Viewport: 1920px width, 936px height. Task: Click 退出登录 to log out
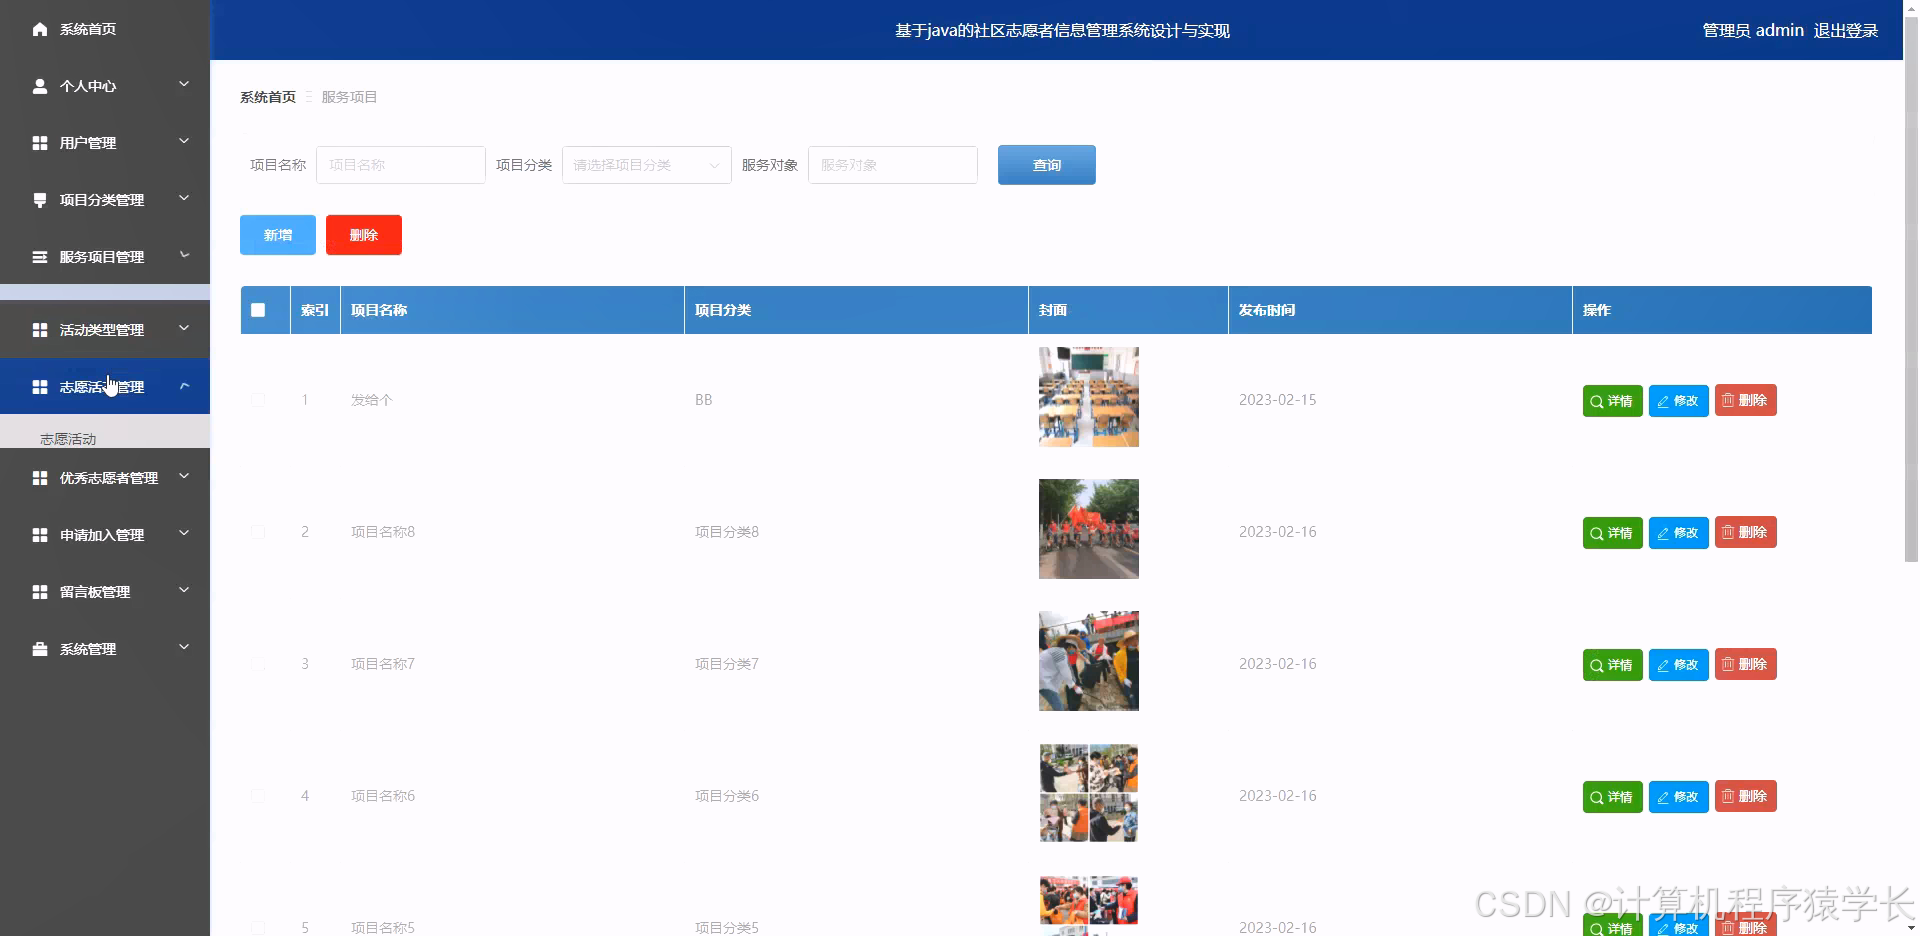1845,29
